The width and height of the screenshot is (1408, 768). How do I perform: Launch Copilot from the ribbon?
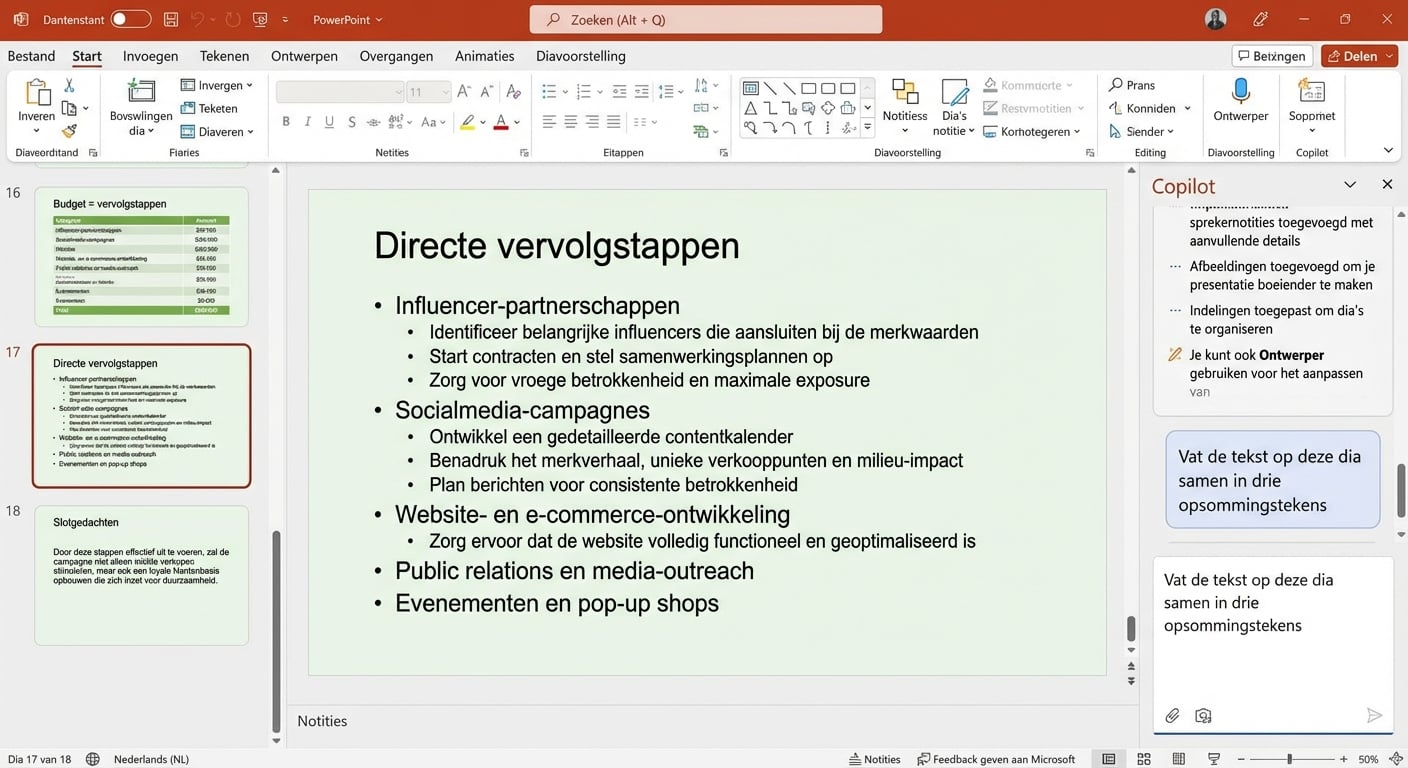tap(1311, 104)
